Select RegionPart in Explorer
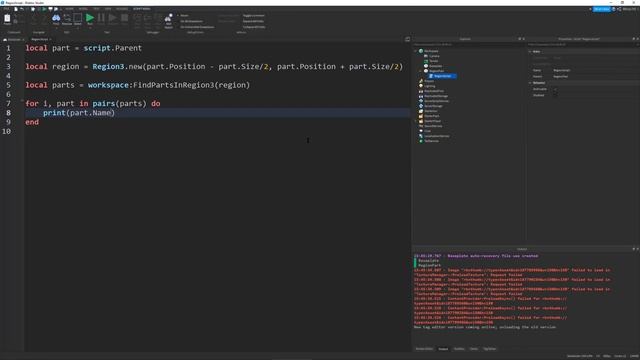This screenshot has height=360, width=640. [x=436, y=71]
